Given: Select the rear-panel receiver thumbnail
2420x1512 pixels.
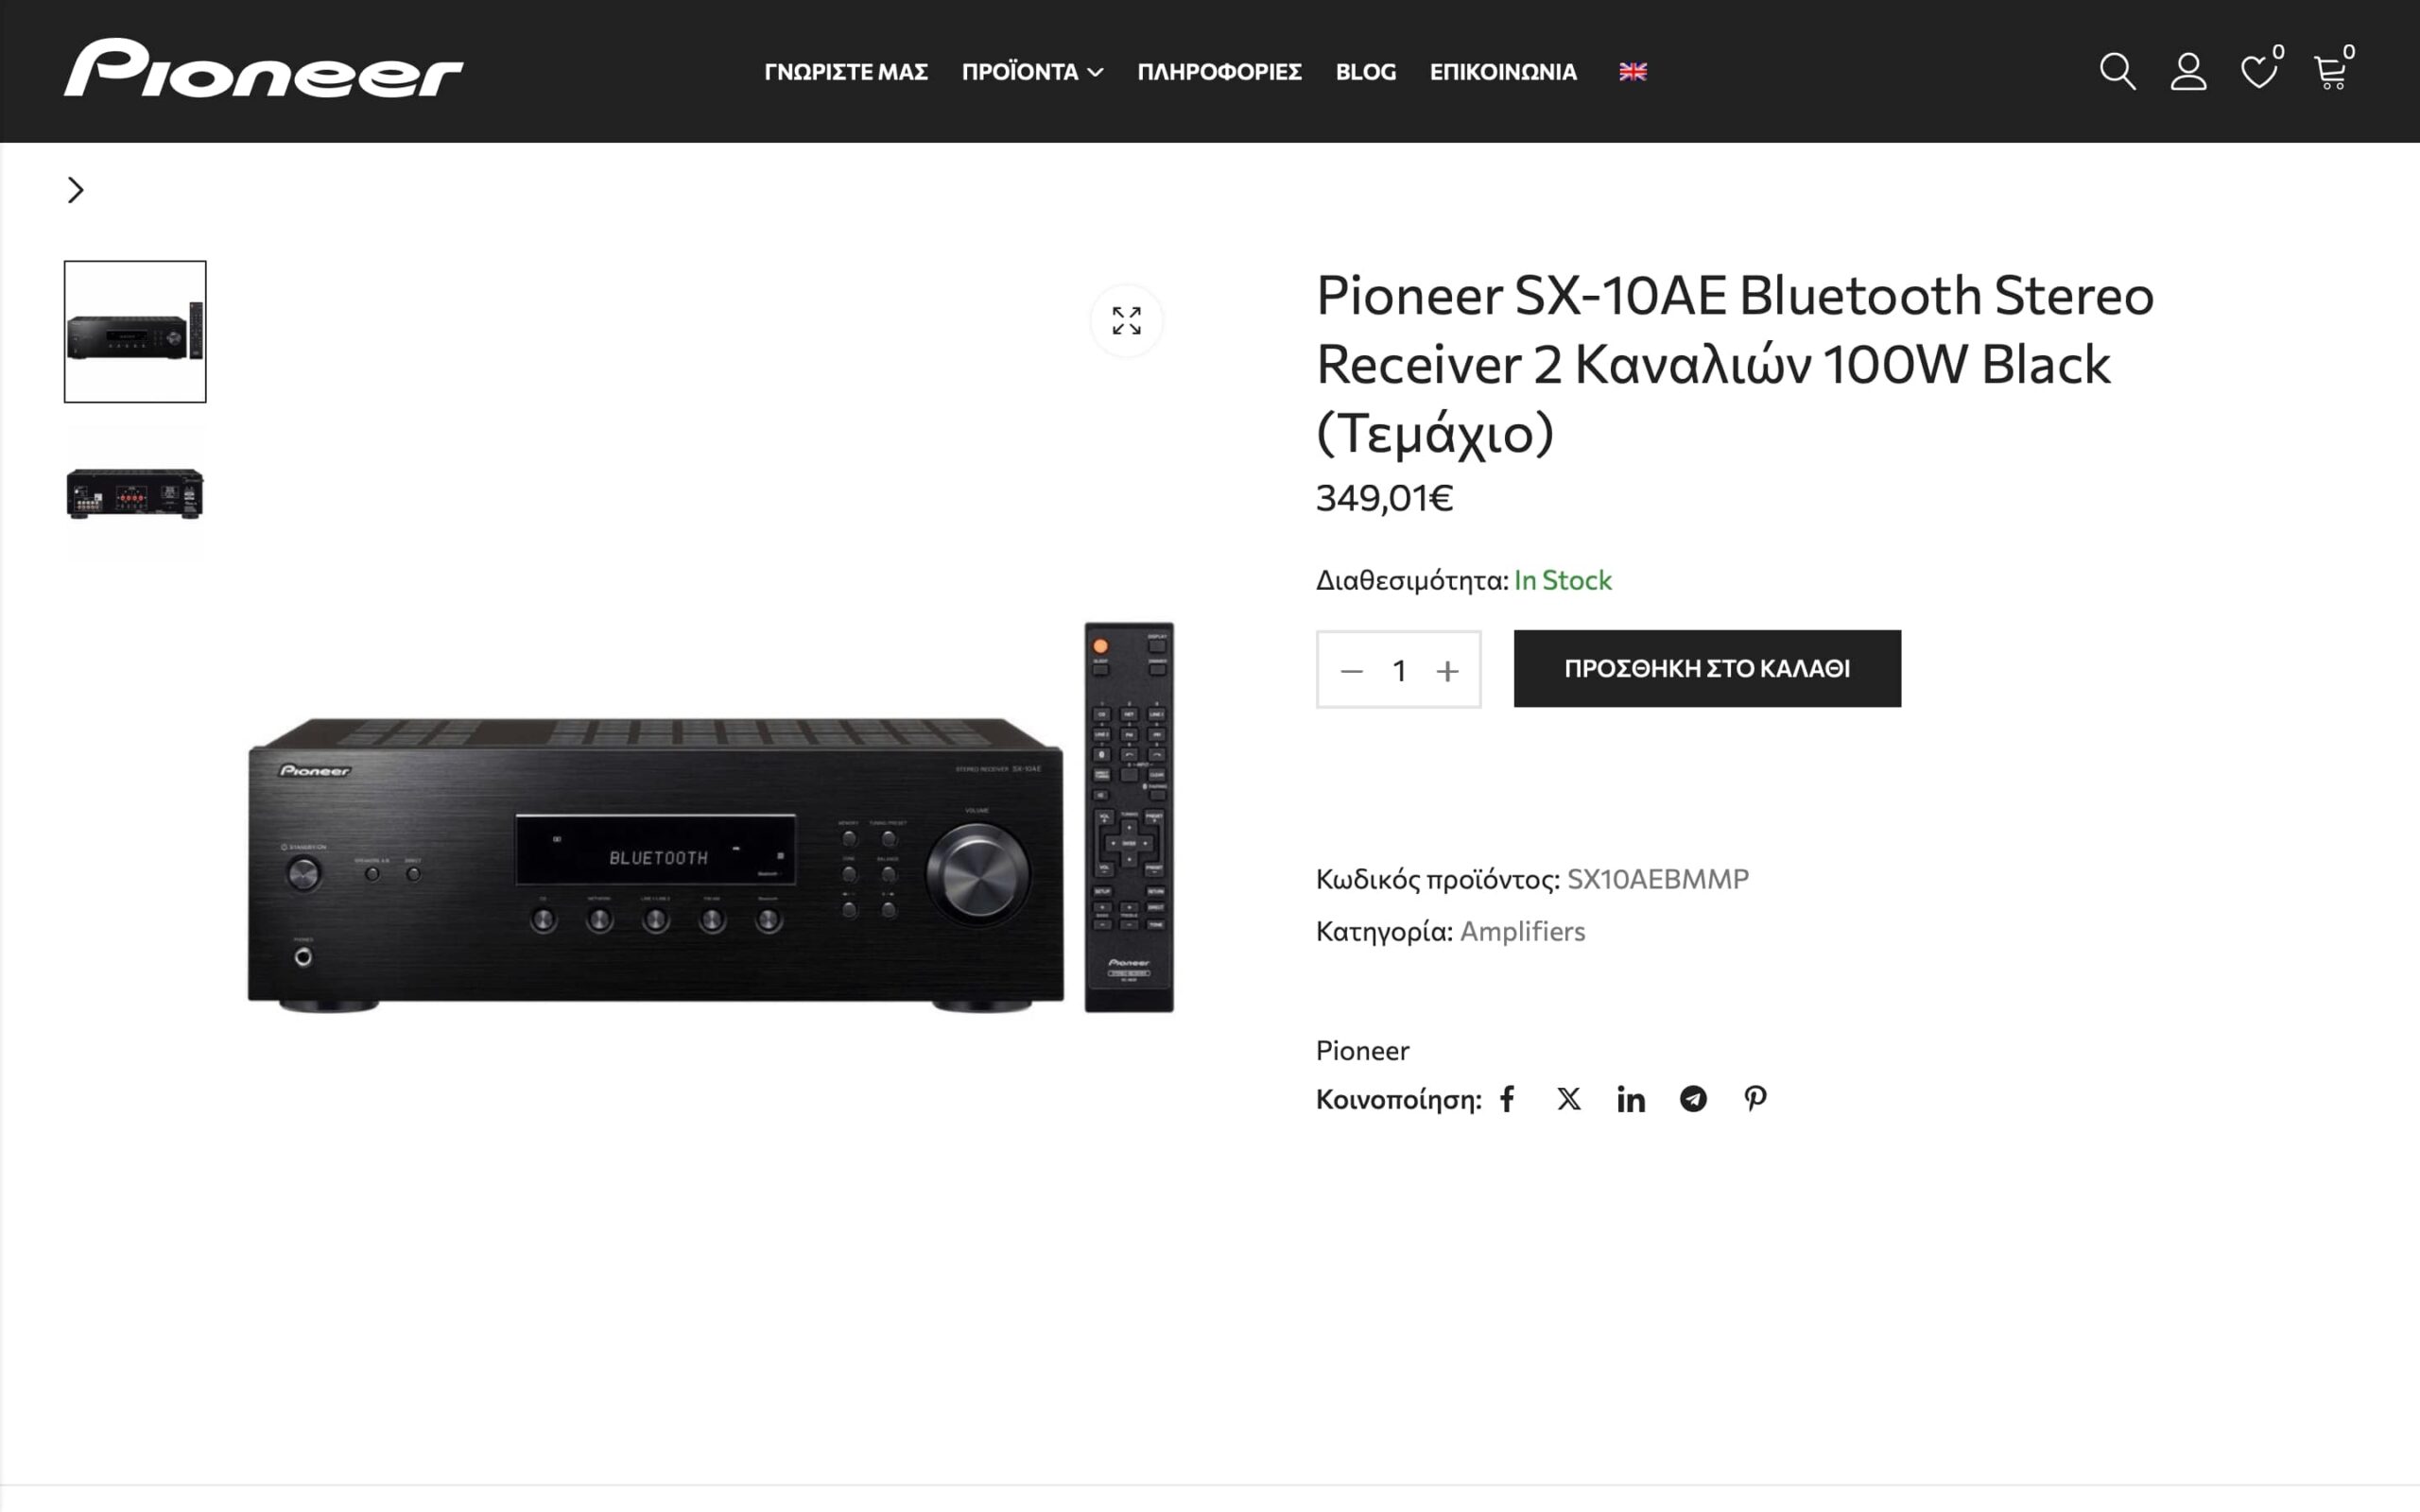Looking at the screenshot, I should [x=135, y=491].
